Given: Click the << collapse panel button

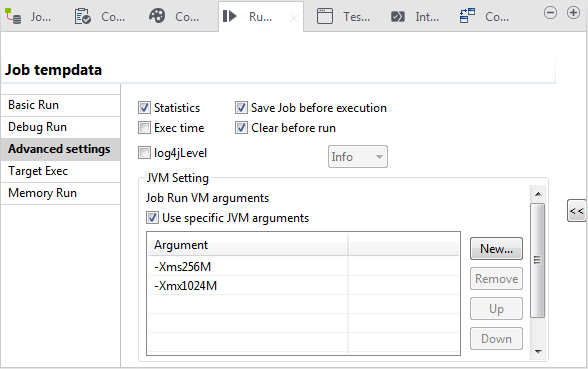Looking at the screenshot, I should [x=577, y=211].
